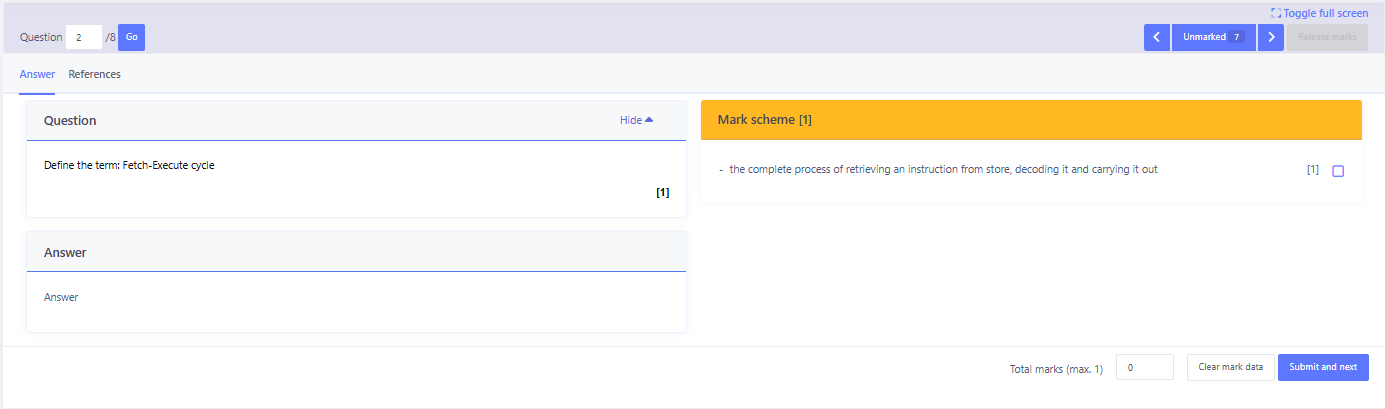Click the Answer panel heading

(65, 253)
